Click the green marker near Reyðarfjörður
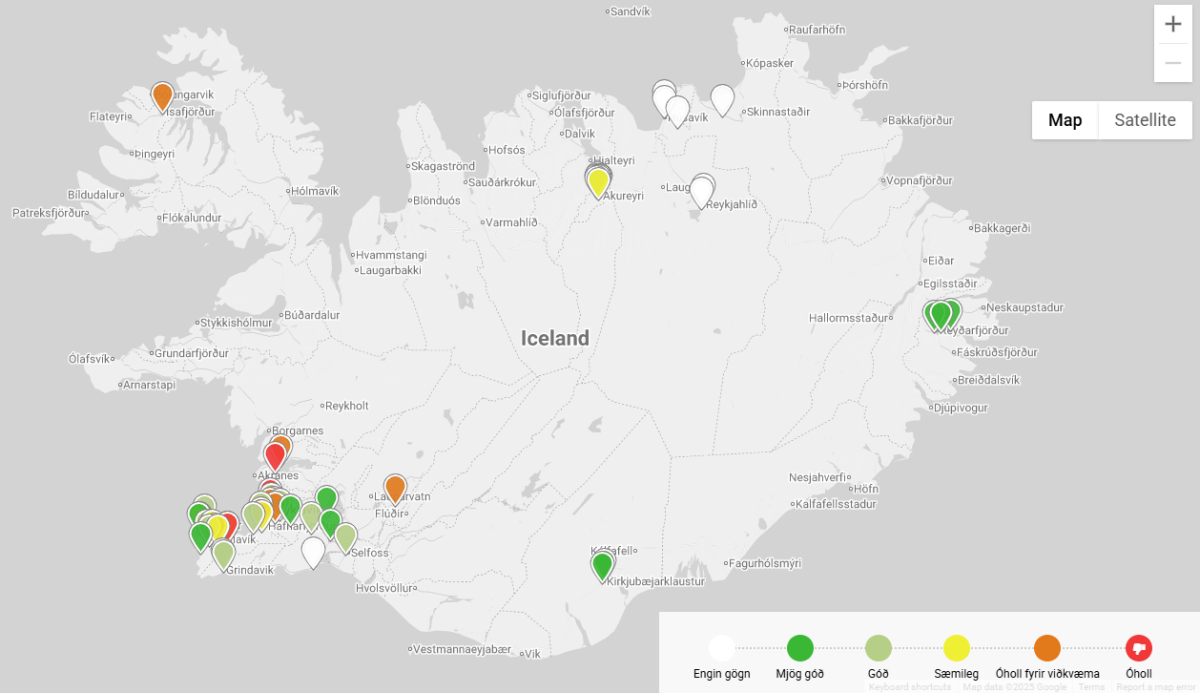The image size is (1200, 693). 940,315
